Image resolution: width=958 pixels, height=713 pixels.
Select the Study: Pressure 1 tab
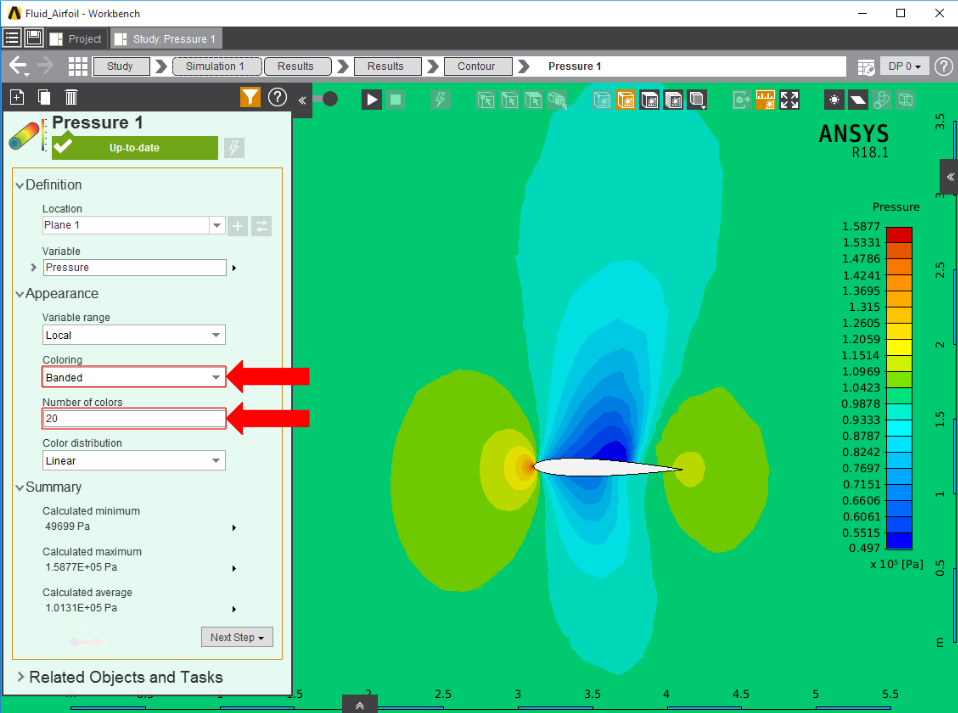click(x=166, y=38)
